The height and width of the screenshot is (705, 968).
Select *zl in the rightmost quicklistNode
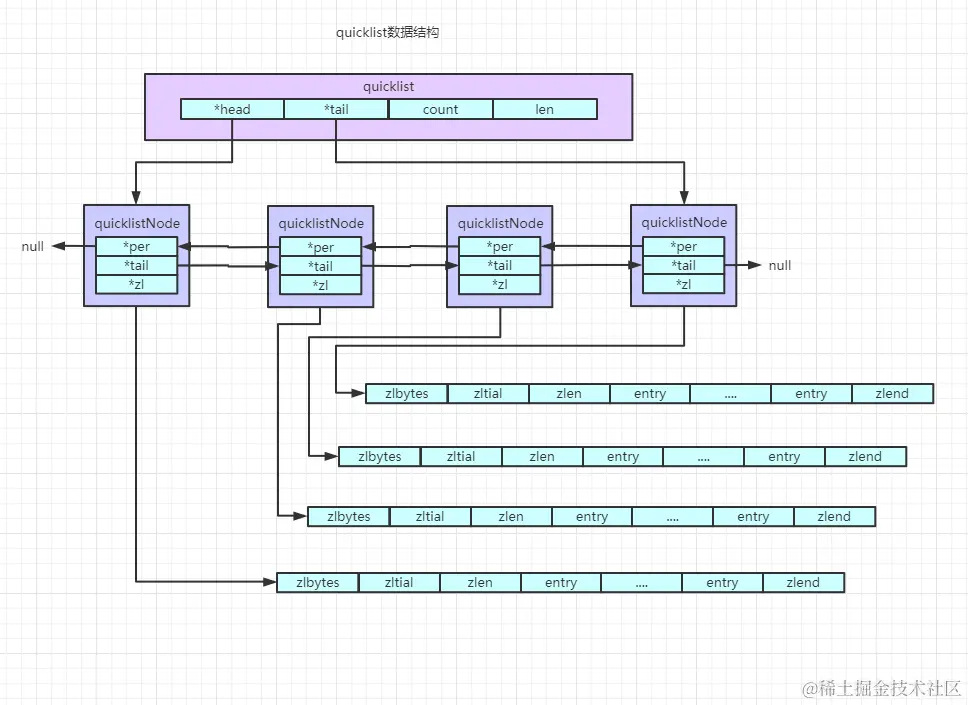click(683, 284)
